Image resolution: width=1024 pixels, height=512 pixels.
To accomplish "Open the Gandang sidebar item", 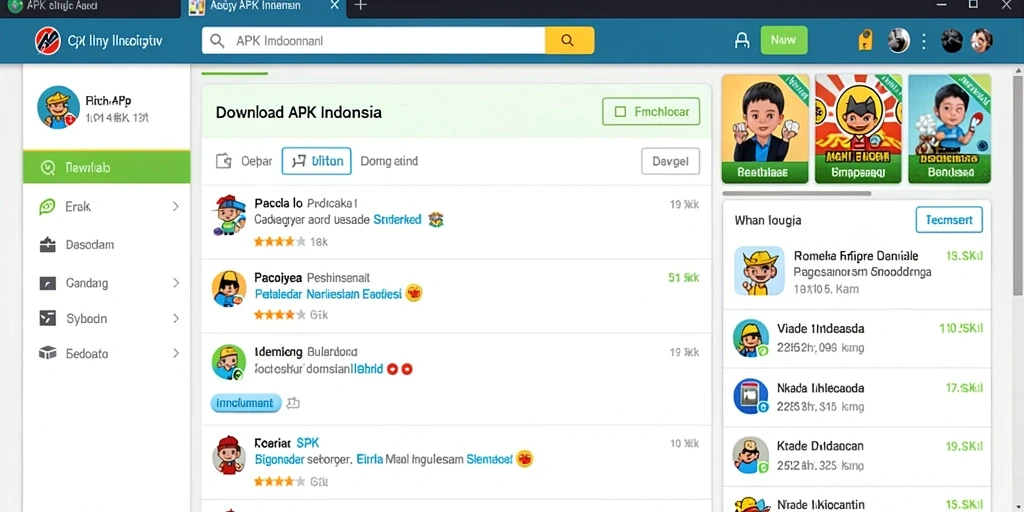I will (x=106, y=283).
